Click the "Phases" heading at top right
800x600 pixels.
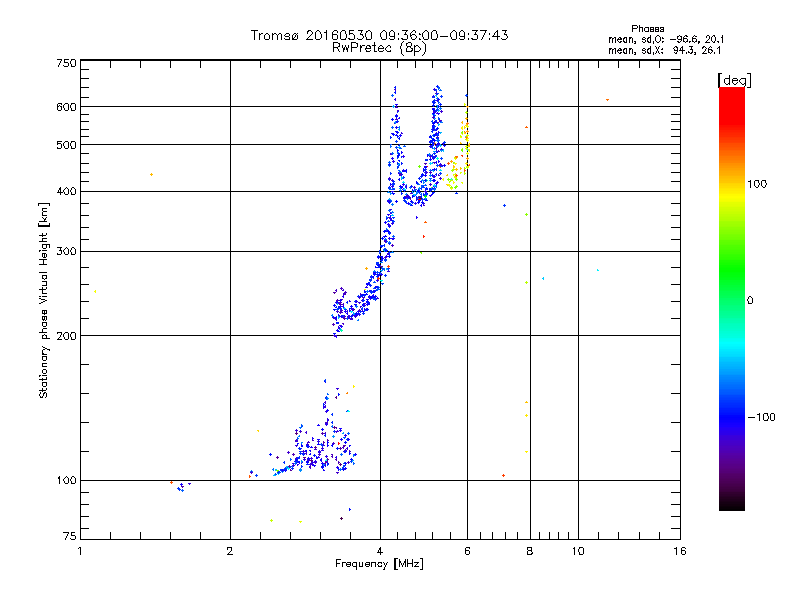tap(647, 29)
